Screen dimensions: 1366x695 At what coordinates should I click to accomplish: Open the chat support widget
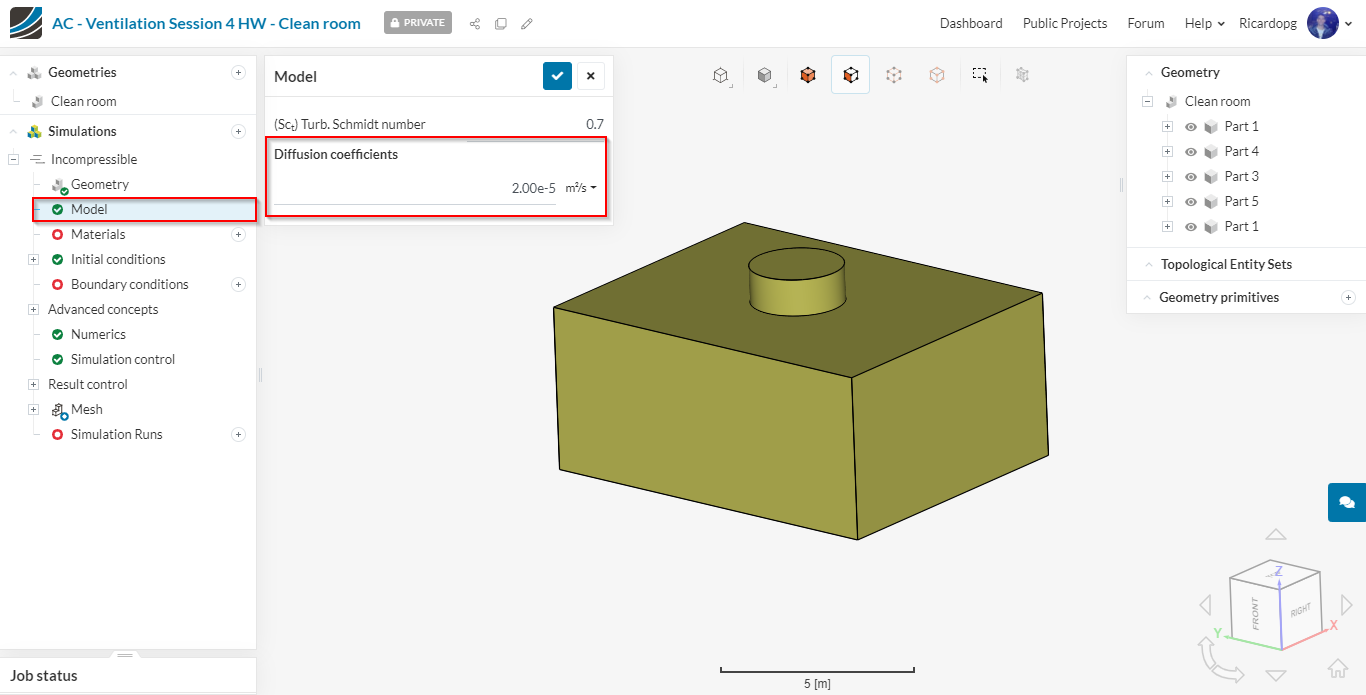click(x=1346, y=502)
